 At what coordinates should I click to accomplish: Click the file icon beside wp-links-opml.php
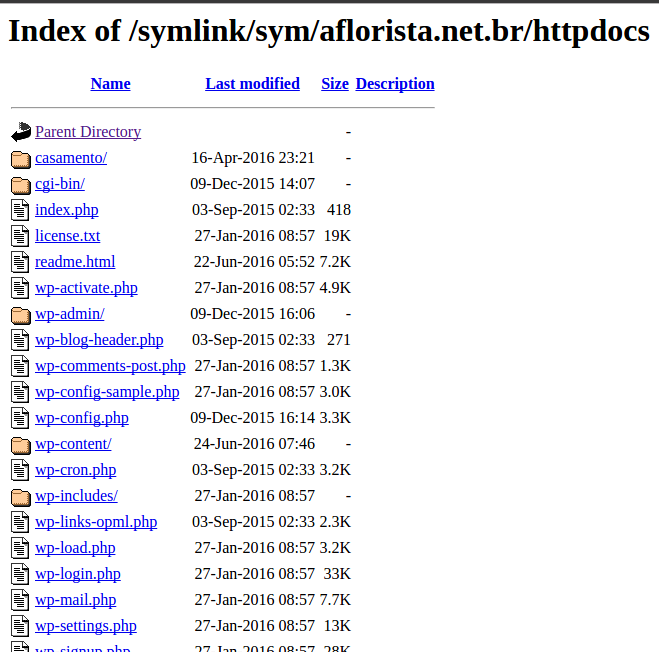tap(20, 522)
